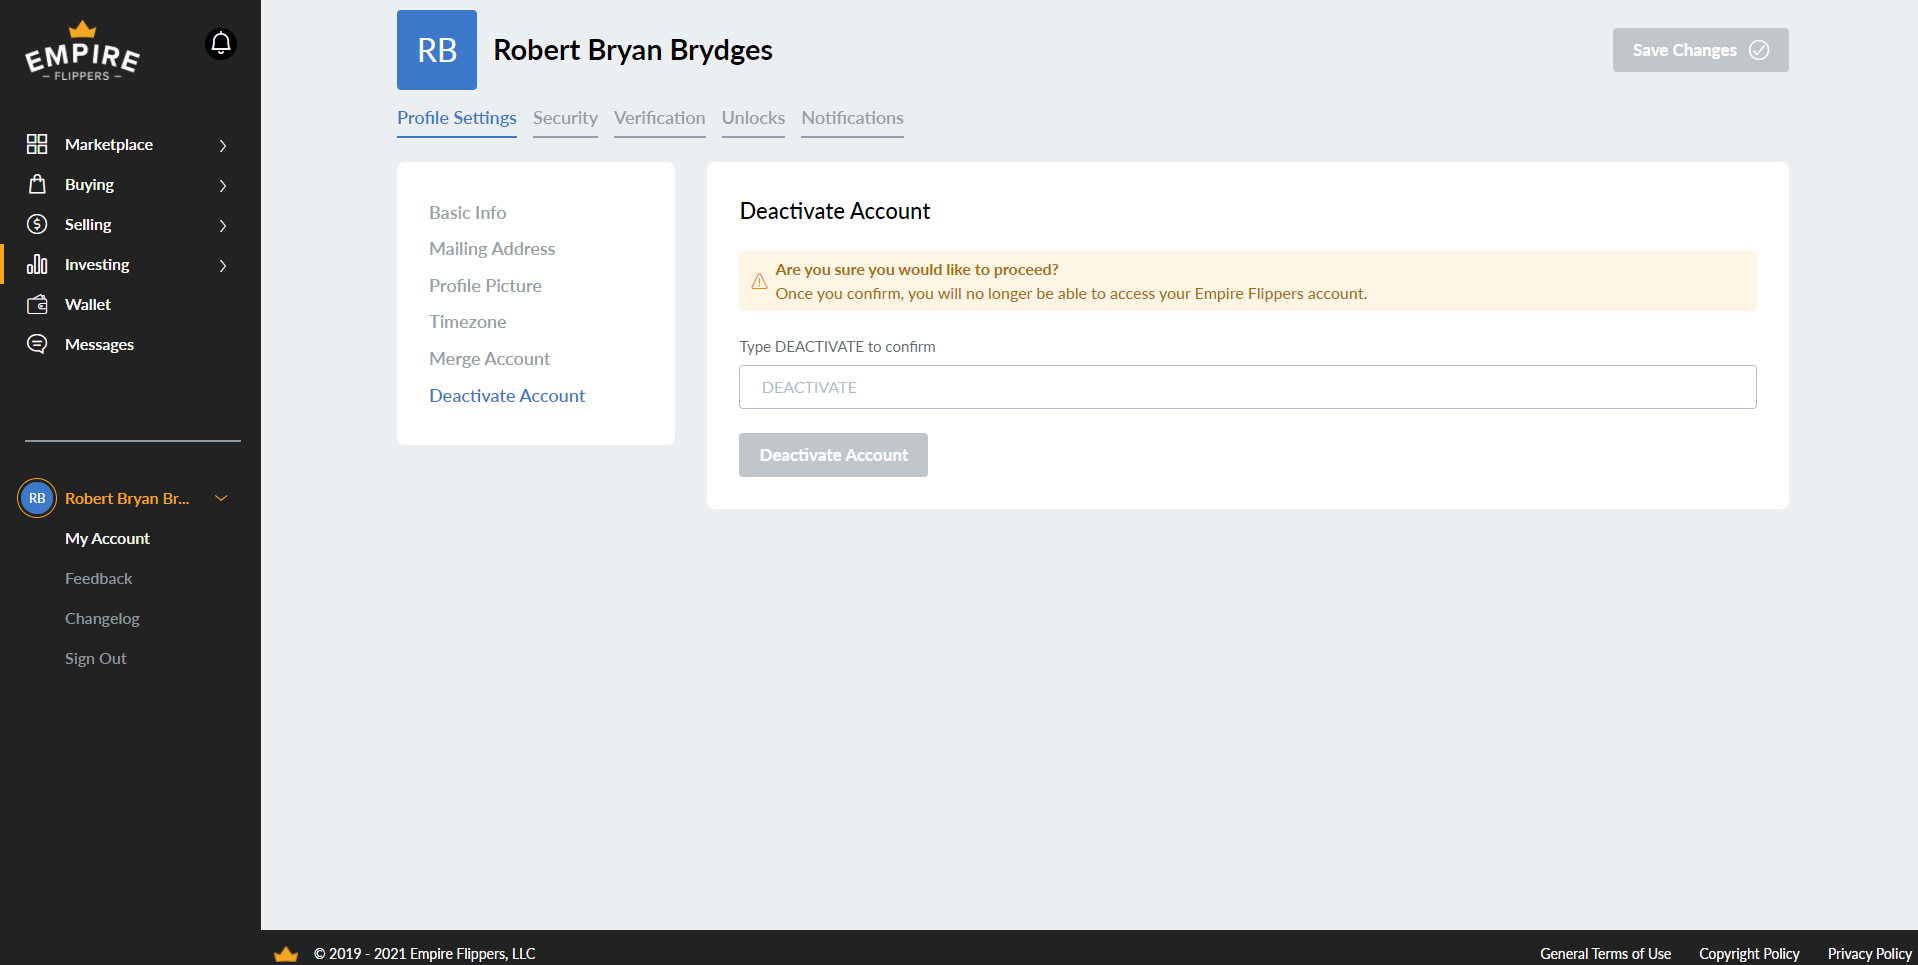Select Merge Account in settings list

(x=489, y=358)
